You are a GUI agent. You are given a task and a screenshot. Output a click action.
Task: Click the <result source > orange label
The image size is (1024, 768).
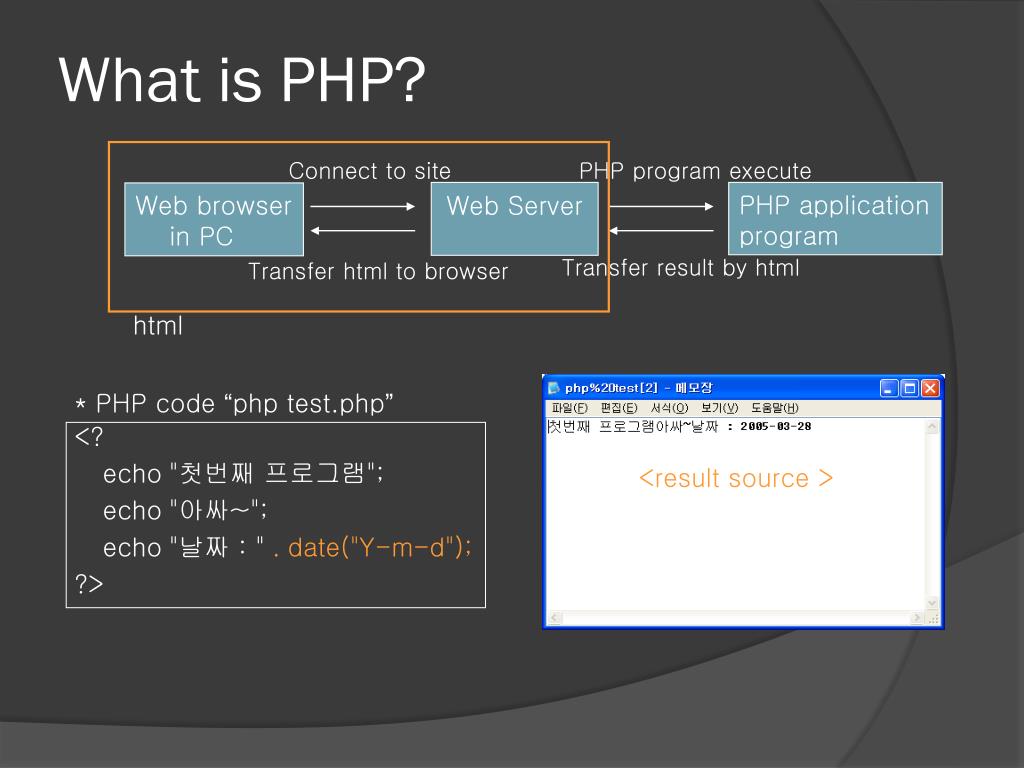(736, 479)
